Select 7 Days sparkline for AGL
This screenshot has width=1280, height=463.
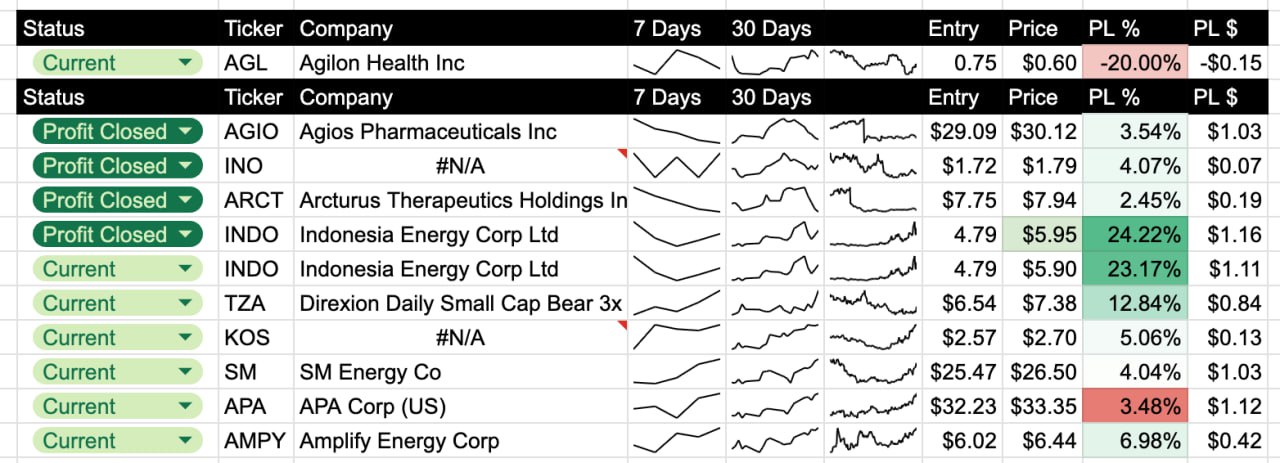(x=676, y=63)
